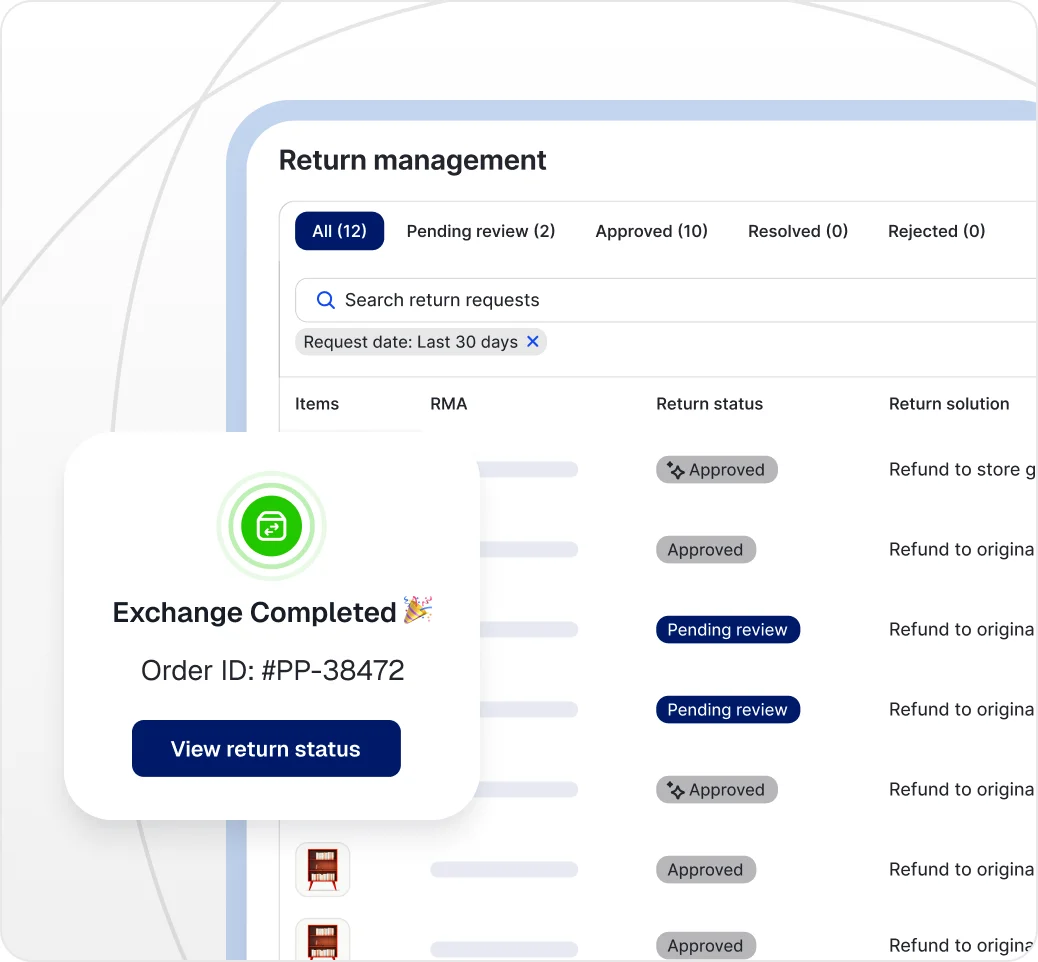Click Order ID #PP-38472 text
The width and height of the screenshot is (1038, 962).
tap(272, 670)
